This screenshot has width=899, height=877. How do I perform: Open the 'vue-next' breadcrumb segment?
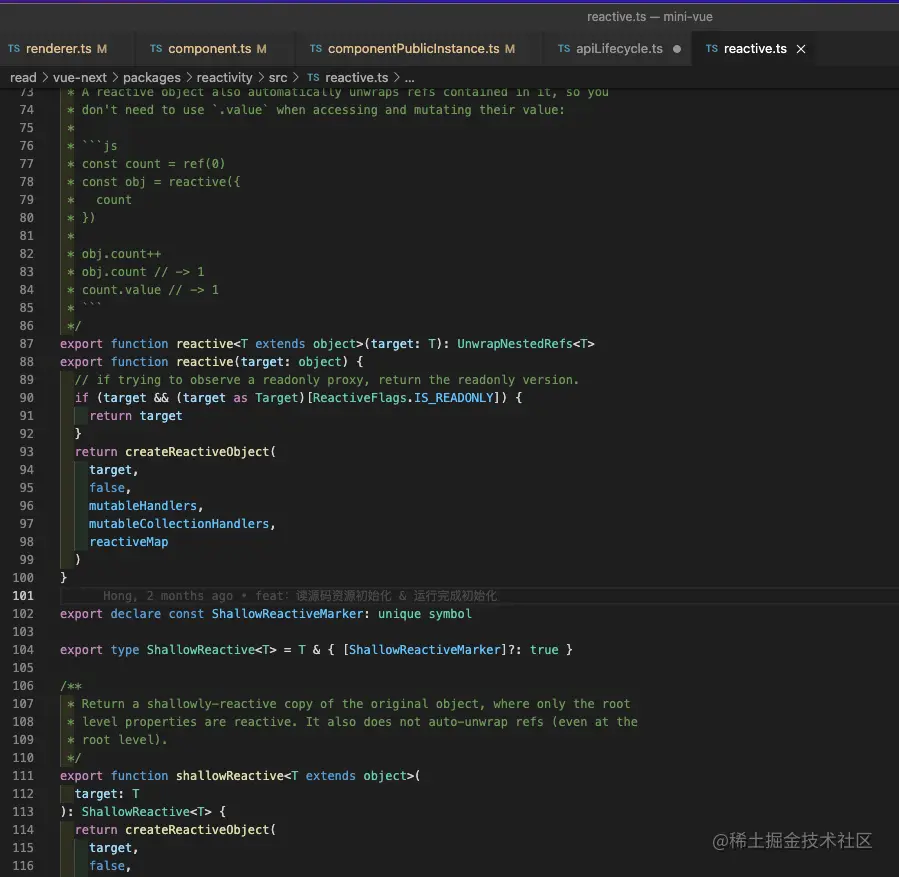(80, 77)
